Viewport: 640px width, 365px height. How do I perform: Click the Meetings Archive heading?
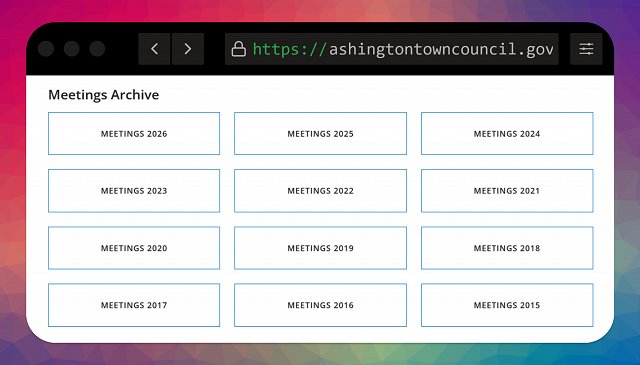coord(104,95)
